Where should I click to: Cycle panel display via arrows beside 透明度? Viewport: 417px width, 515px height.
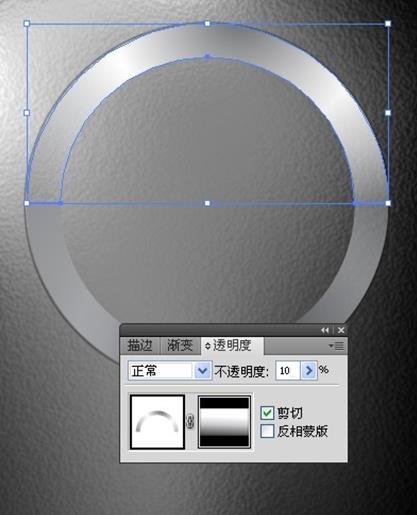coord(208,346)
